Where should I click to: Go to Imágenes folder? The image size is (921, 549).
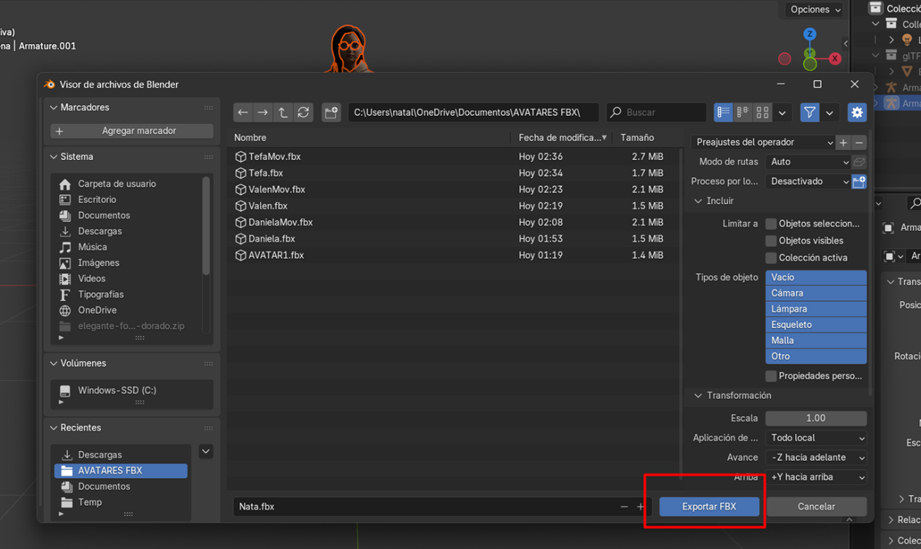(x=99, y=263)
